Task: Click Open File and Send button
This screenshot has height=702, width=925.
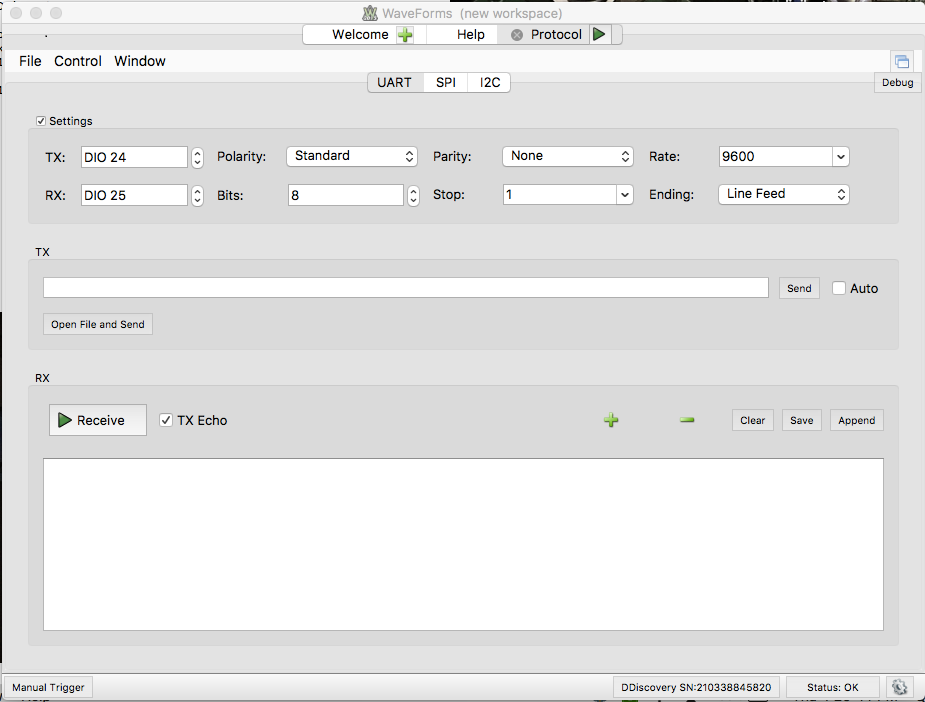Action: click(x=98, y=324)
